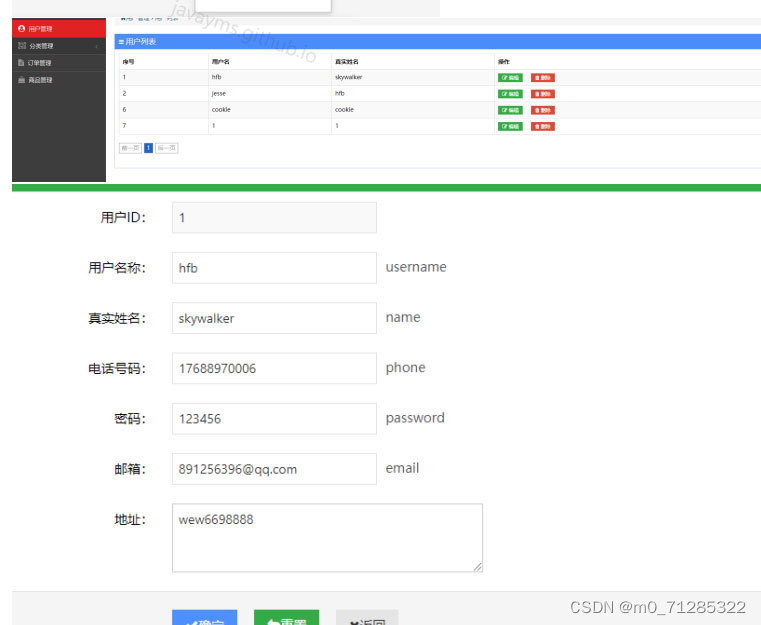Click the 用户管理 user icon
This screenshot has height=625, width=761.
21,29
